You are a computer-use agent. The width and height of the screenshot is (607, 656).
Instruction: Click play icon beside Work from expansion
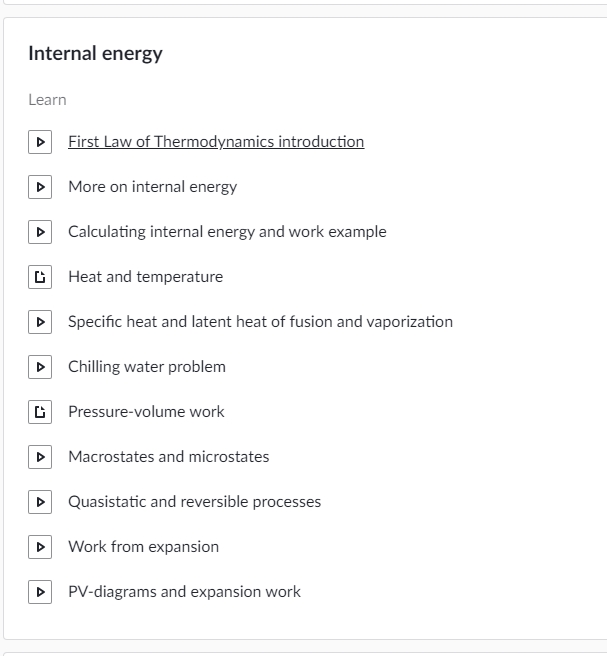40,547
